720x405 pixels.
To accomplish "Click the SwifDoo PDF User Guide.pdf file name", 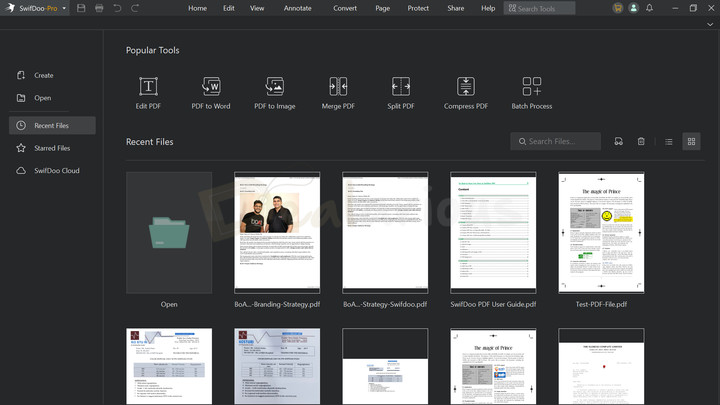I will (493, 304).
